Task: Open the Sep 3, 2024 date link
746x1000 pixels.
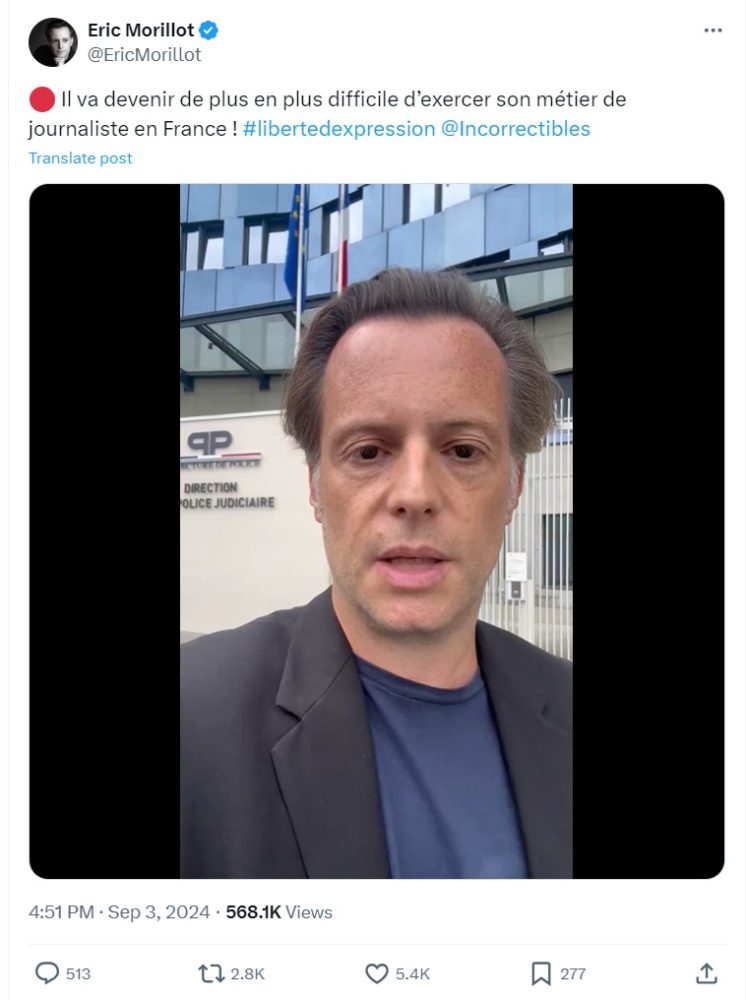Action: [159, 912]
